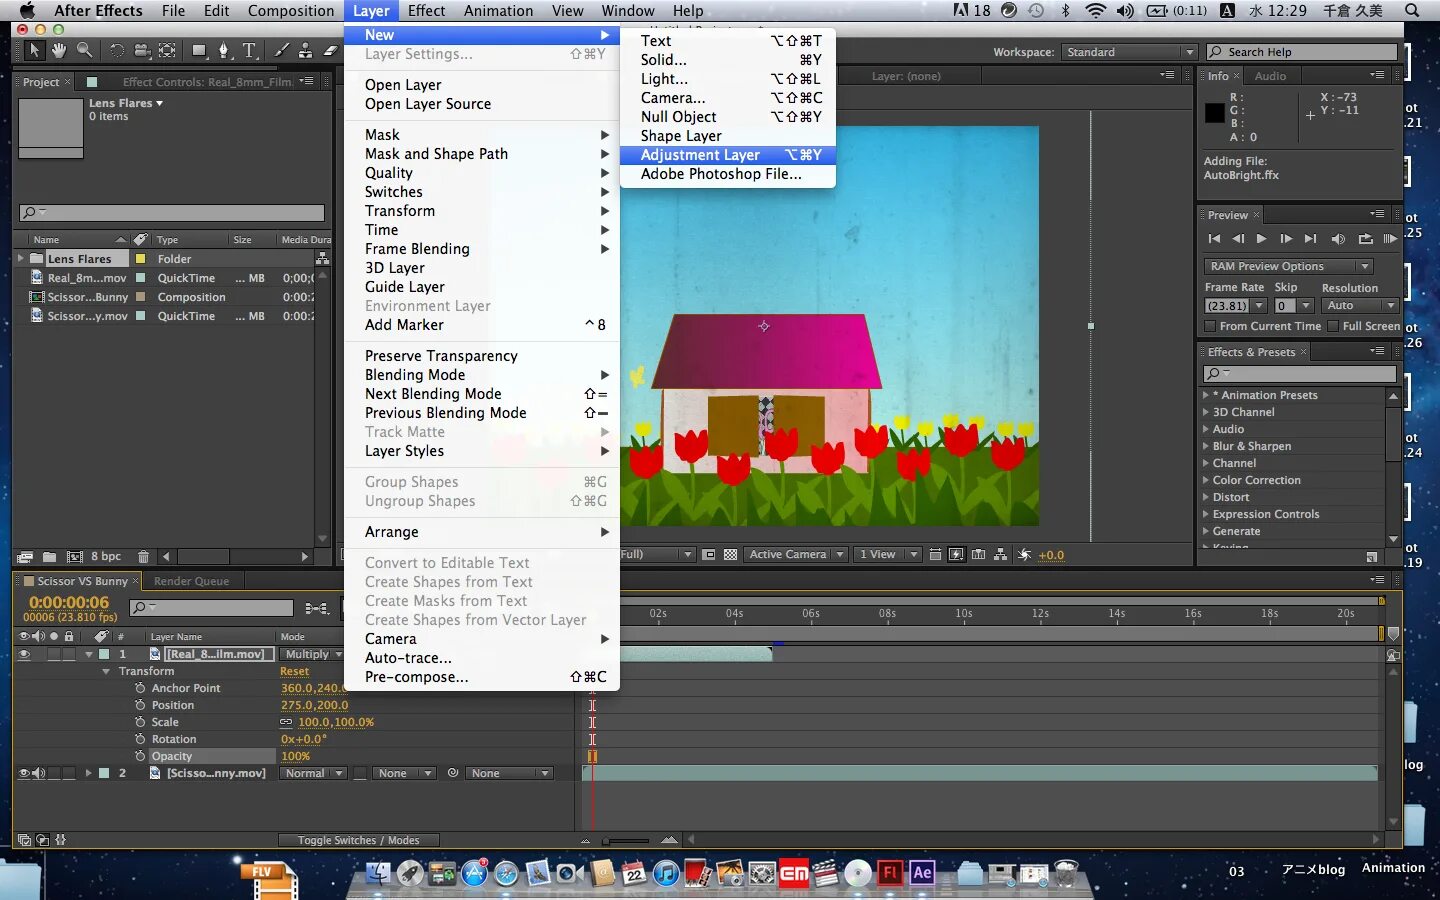
Task: Jump to first frame in Preview
Action: (1214, 239)
